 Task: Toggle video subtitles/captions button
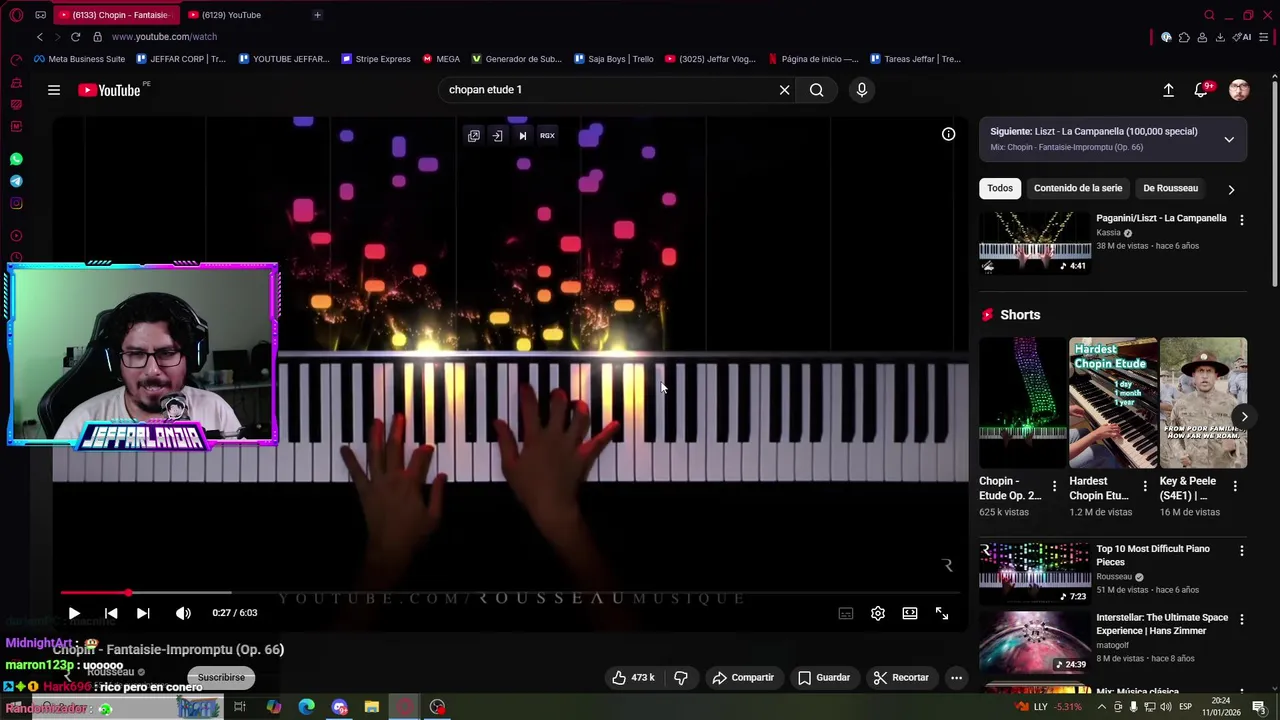pos(846,613)
